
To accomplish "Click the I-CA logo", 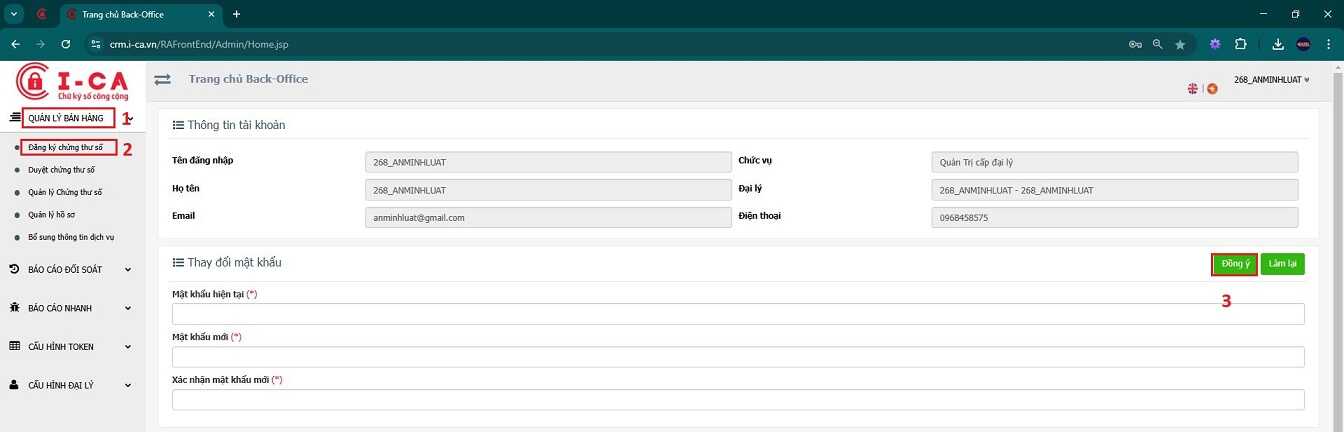I will [x=72, y=82].
